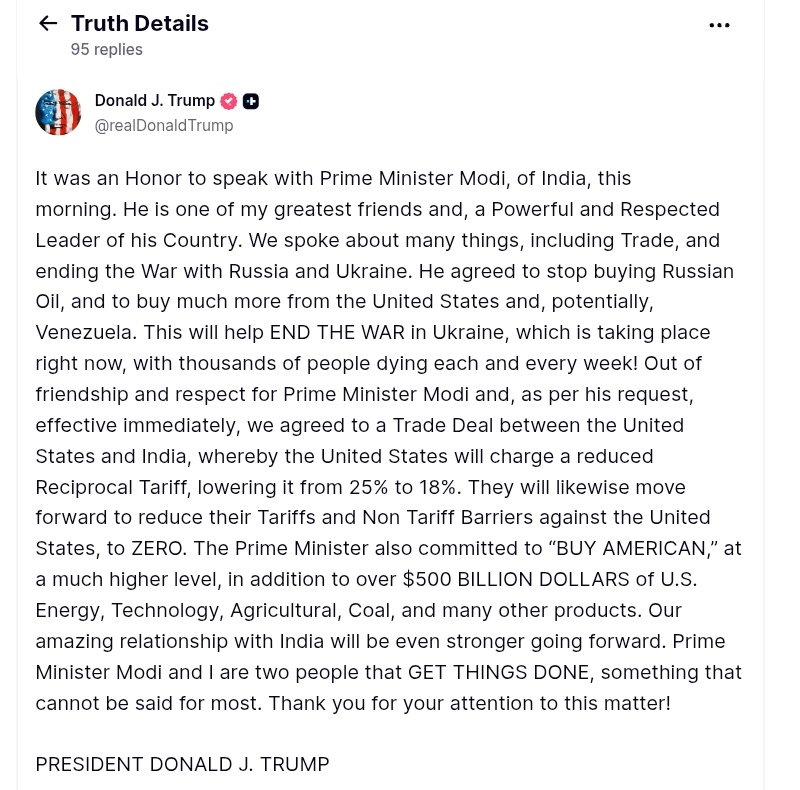Click the back arrow to leave Truth Details
The width and height of the screenshot is (800, 790).
[x=47, y=23]
